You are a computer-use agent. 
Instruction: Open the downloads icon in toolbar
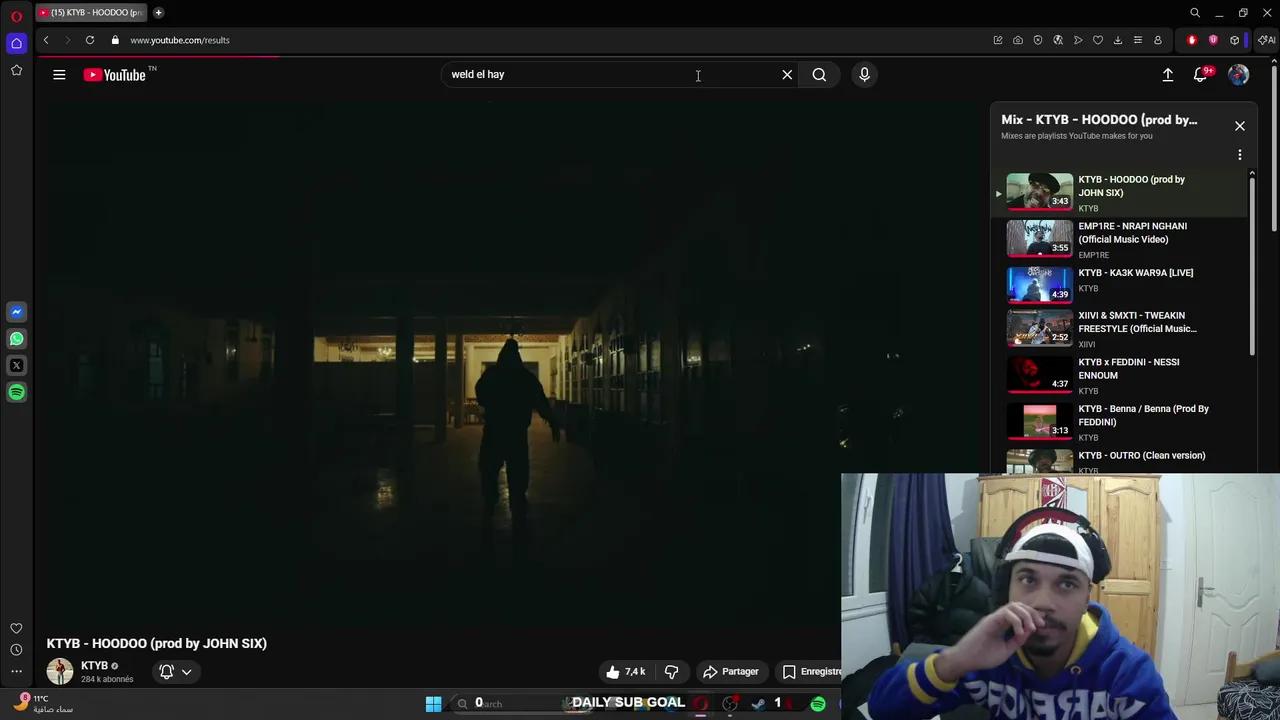pos(1118,40)
